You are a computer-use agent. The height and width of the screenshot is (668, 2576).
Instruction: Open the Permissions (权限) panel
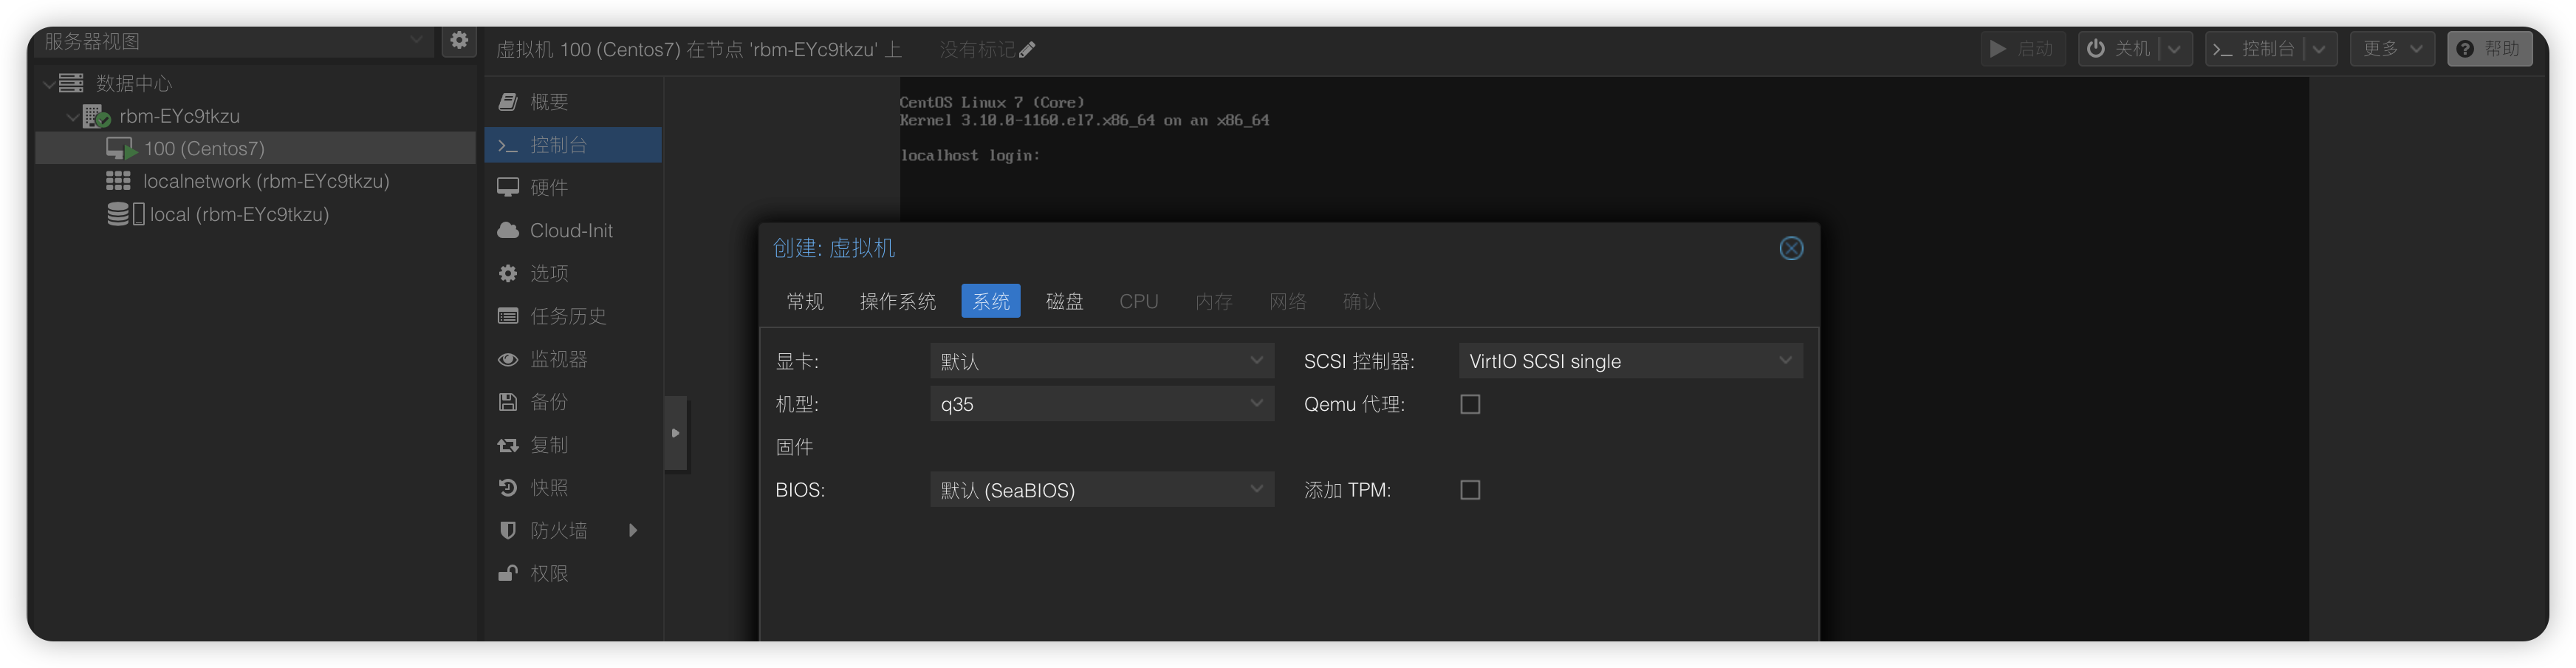pos(549,574)
